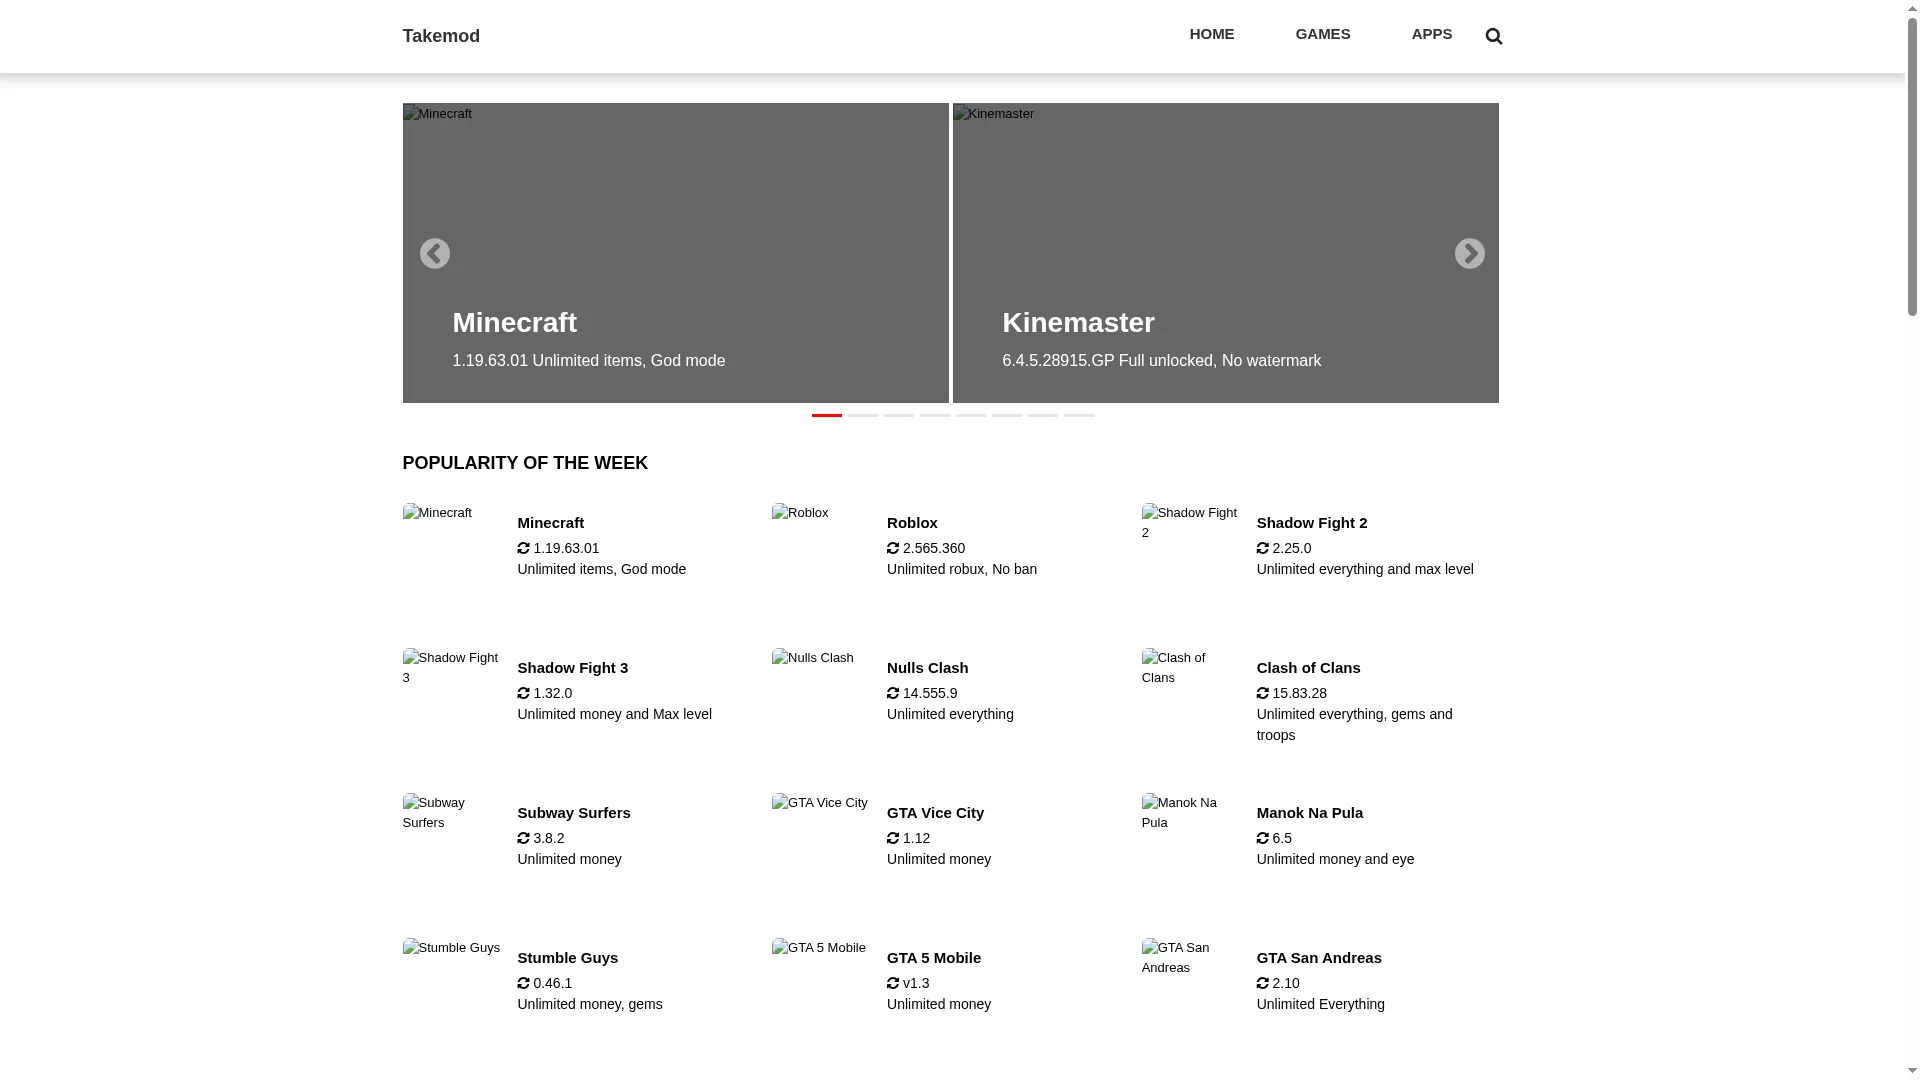Open the Manok Na Pula thumbnail

[1192, 843]
